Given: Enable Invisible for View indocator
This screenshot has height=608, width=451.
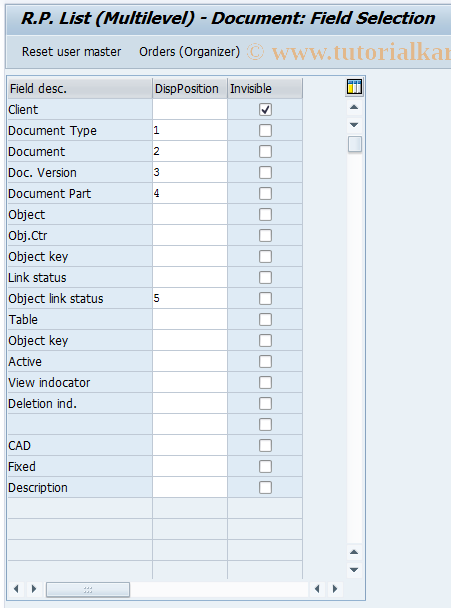Looking at the screenshot, I should (265, 382).
